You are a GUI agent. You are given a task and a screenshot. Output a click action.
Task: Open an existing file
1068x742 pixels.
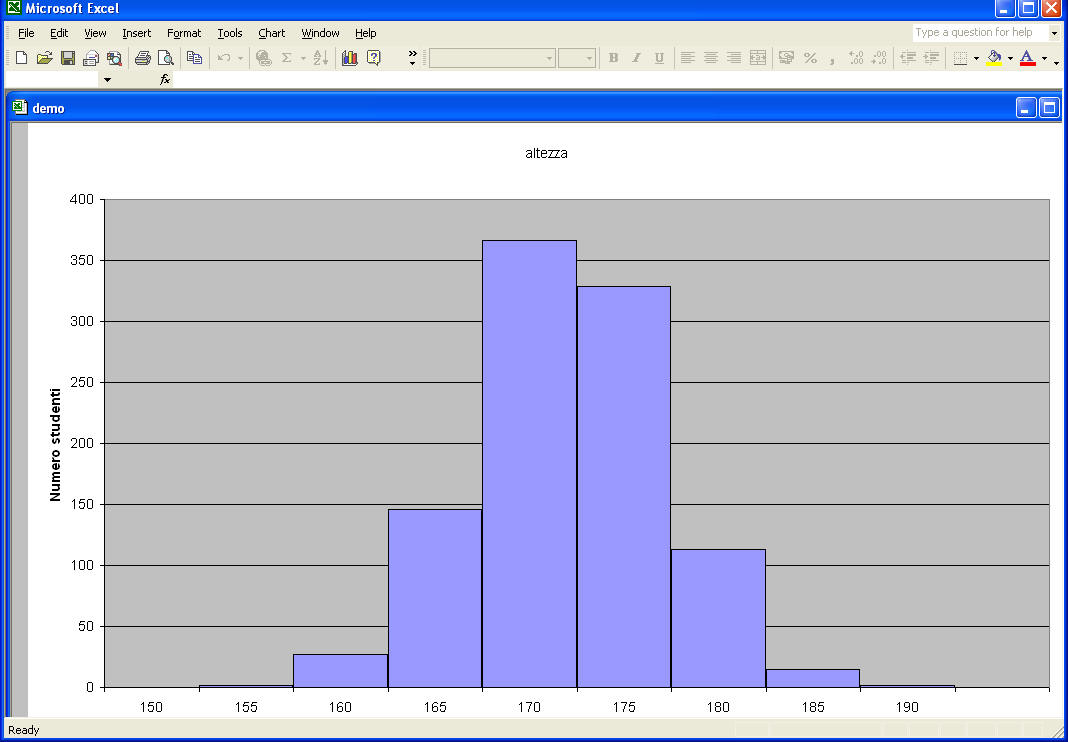(44, 58)
